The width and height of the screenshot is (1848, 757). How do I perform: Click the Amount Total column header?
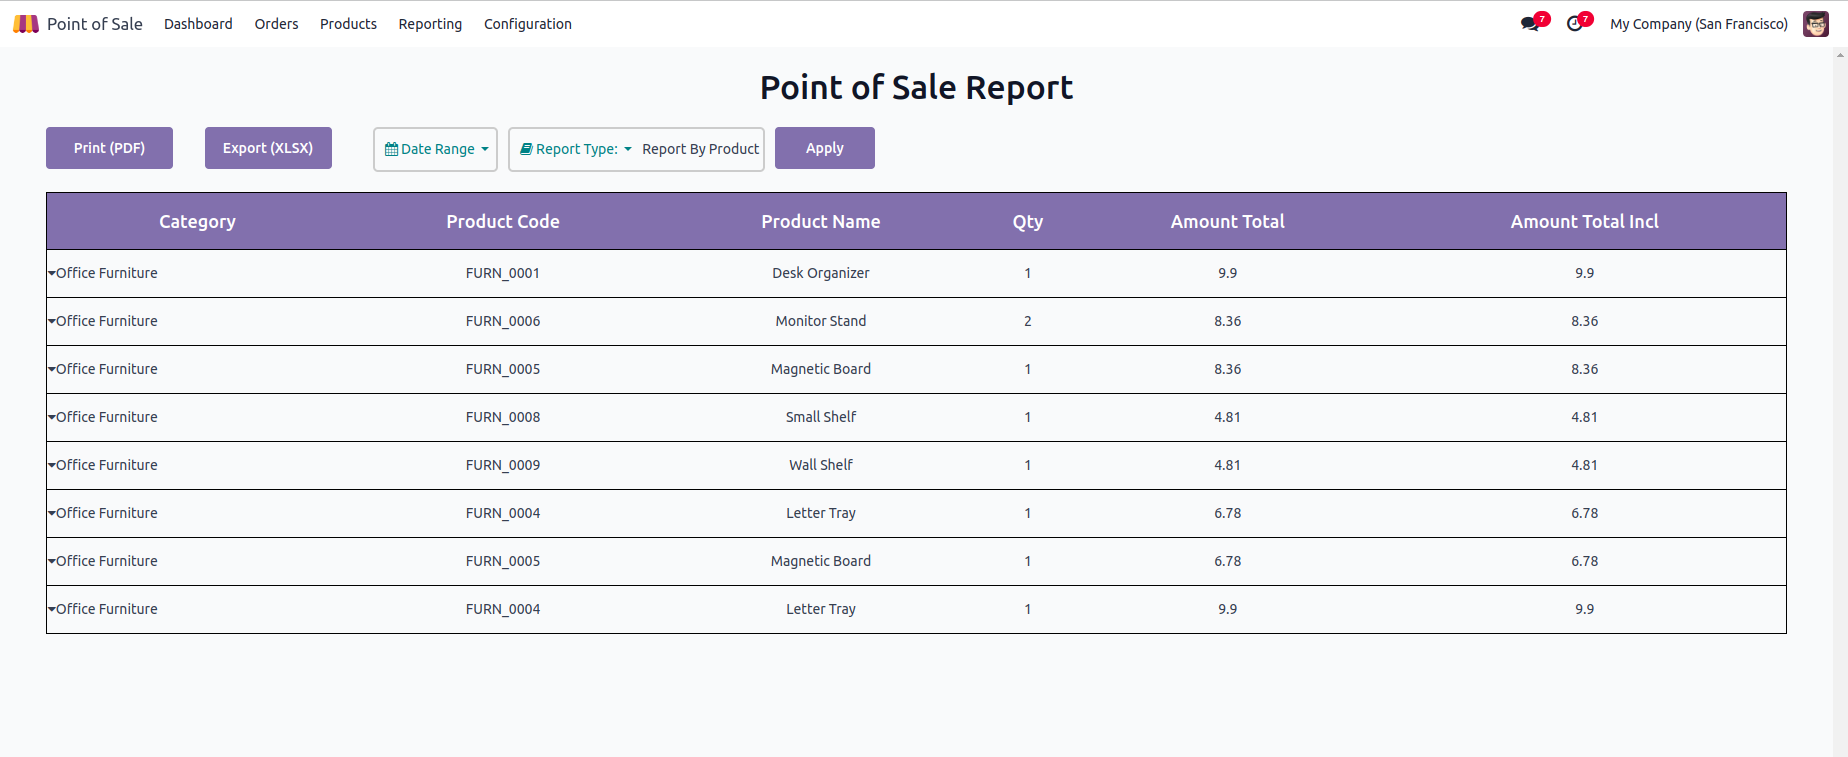(1227, 222)
